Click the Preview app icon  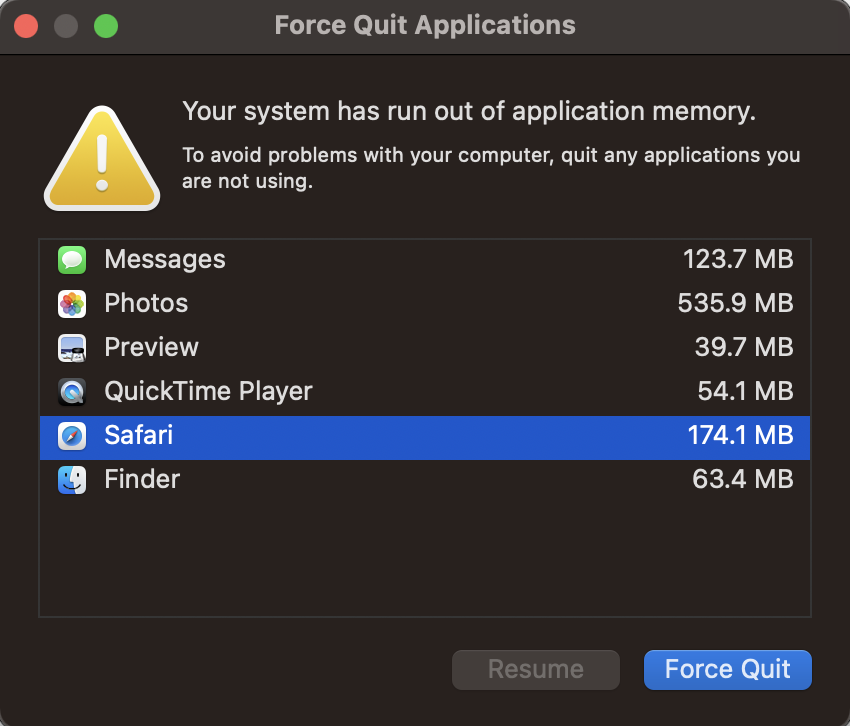click(72, 348)
